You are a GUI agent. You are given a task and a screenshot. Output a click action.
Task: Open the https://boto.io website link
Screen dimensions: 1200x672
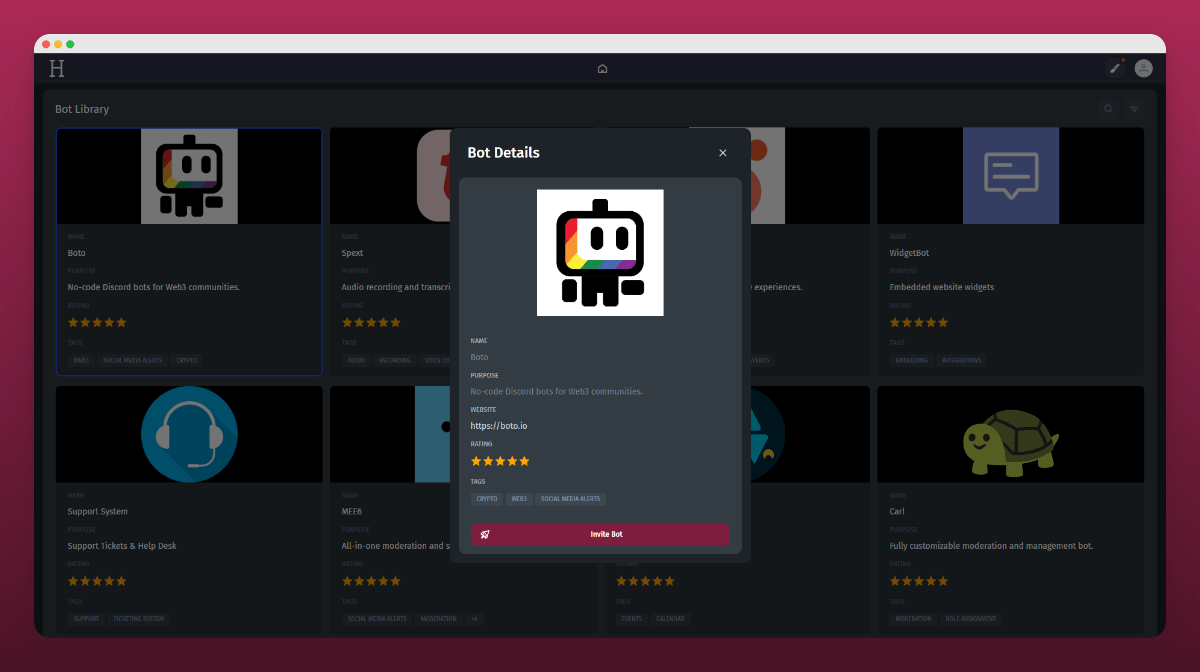click(499, 426)
